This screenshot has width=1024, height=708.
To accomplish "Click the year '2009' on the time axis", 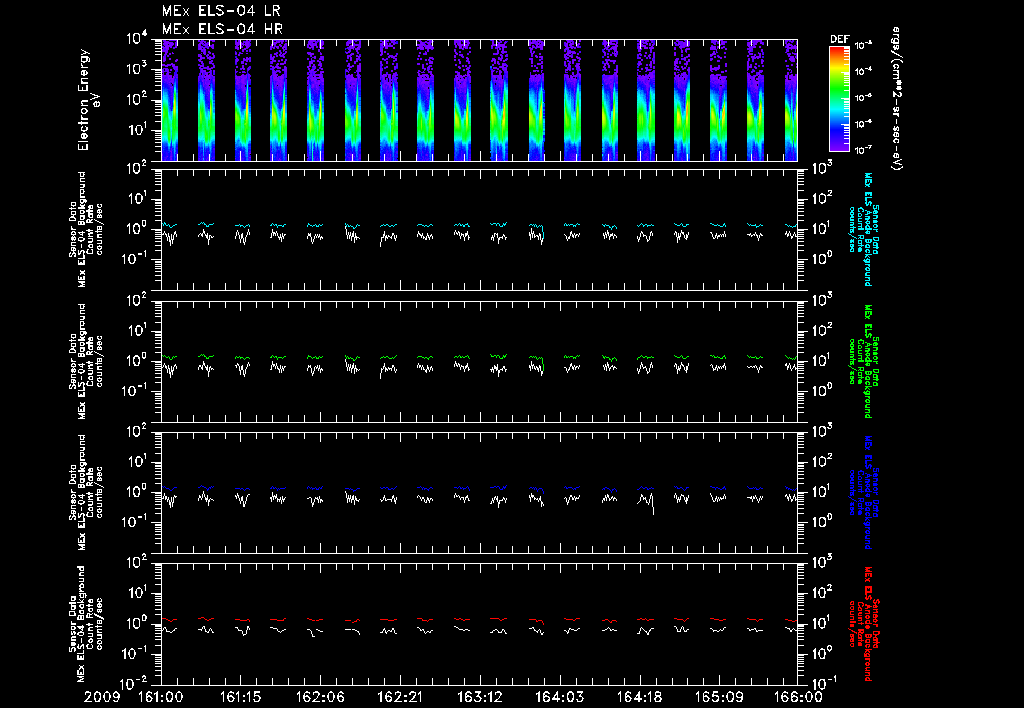I will [101, 697].
